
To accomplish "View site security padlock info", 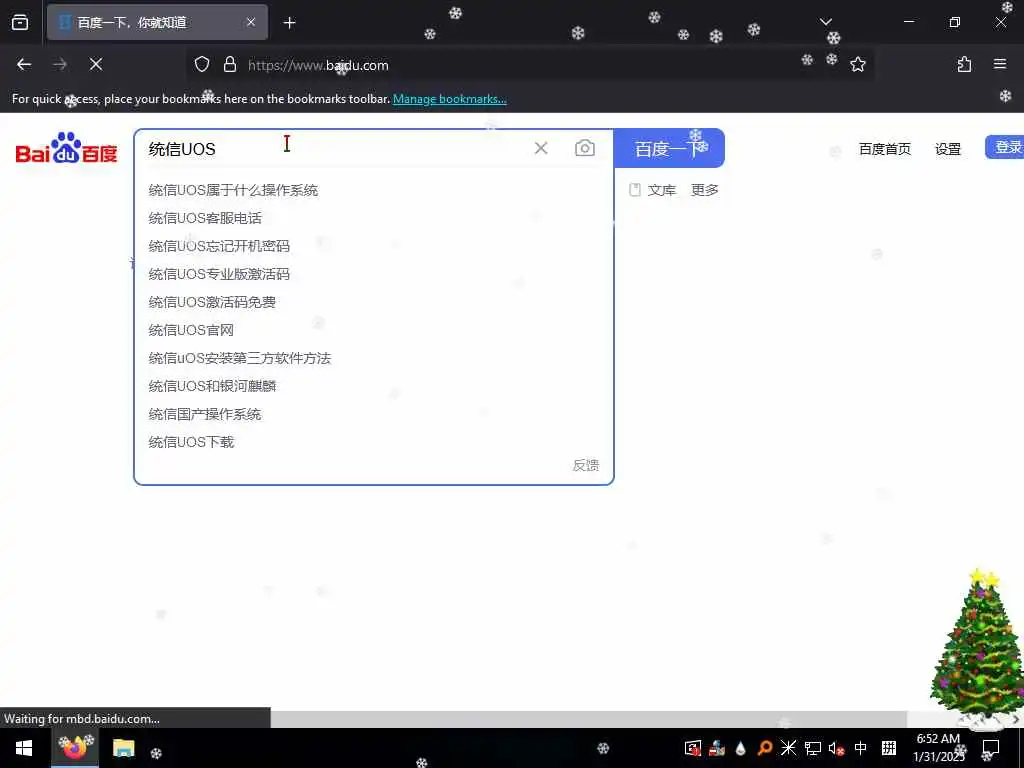I will click(x=229, y=65).
